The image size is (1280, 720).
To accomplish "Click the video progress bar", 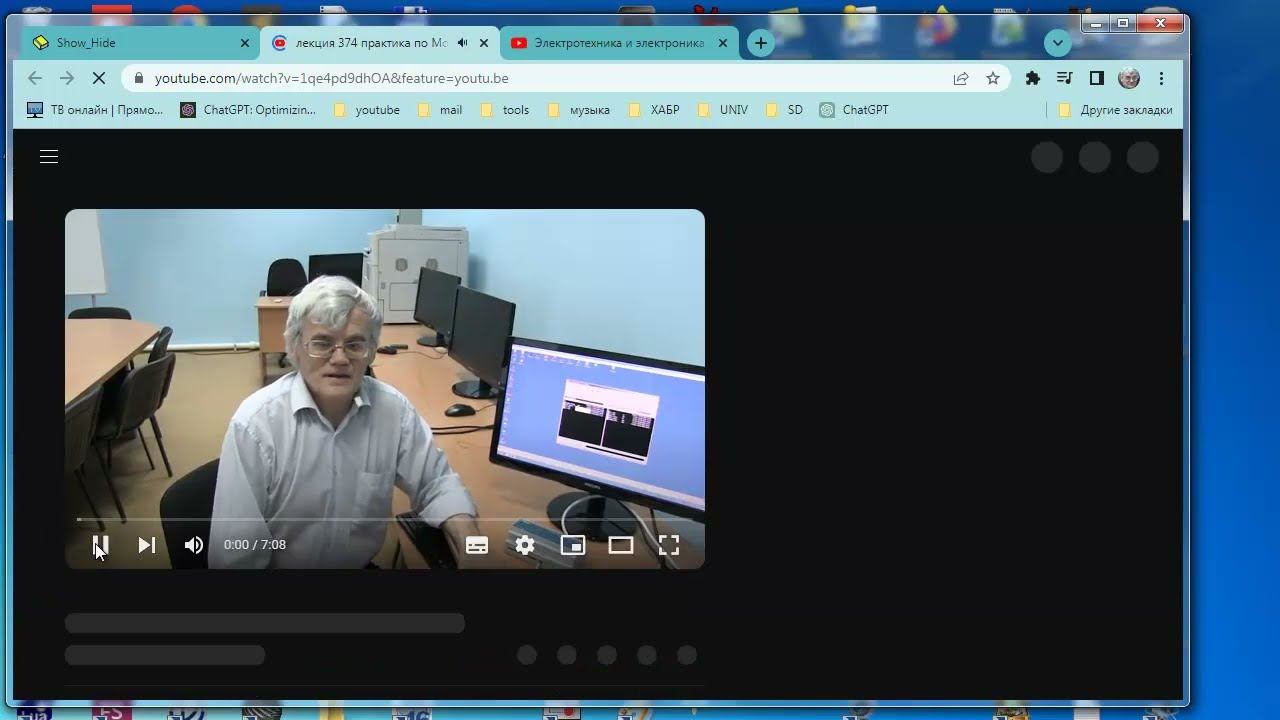I will (385, 519).
